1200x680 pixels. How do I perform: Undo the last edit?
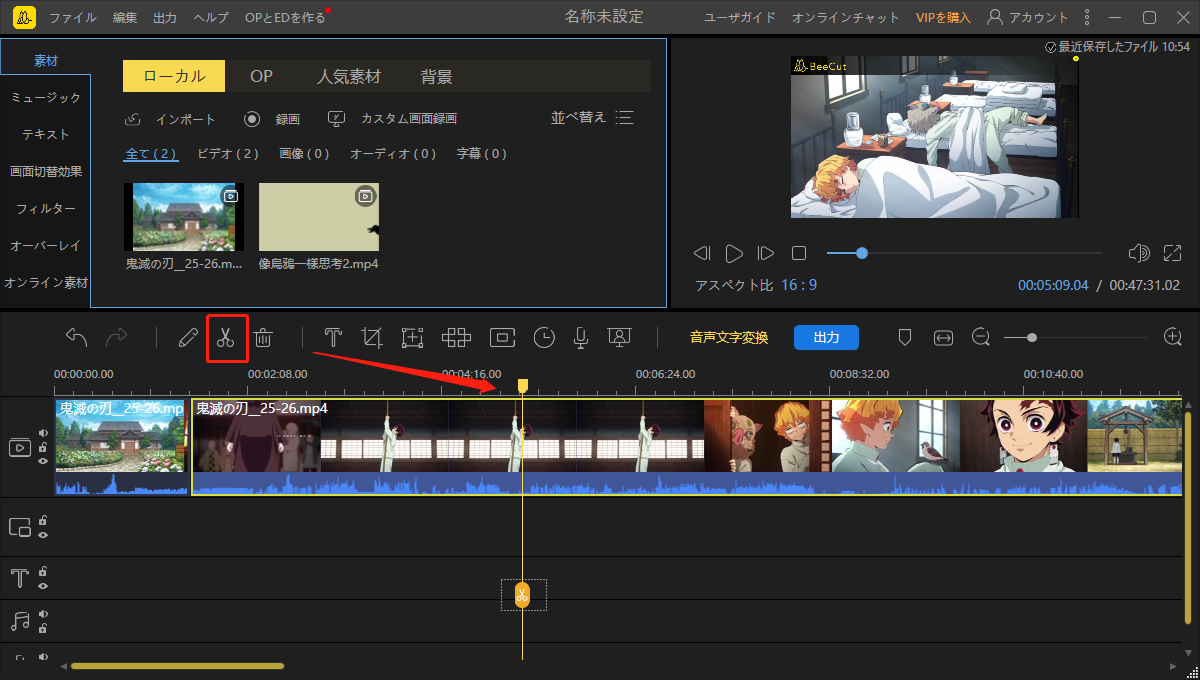tap(76, 338)
